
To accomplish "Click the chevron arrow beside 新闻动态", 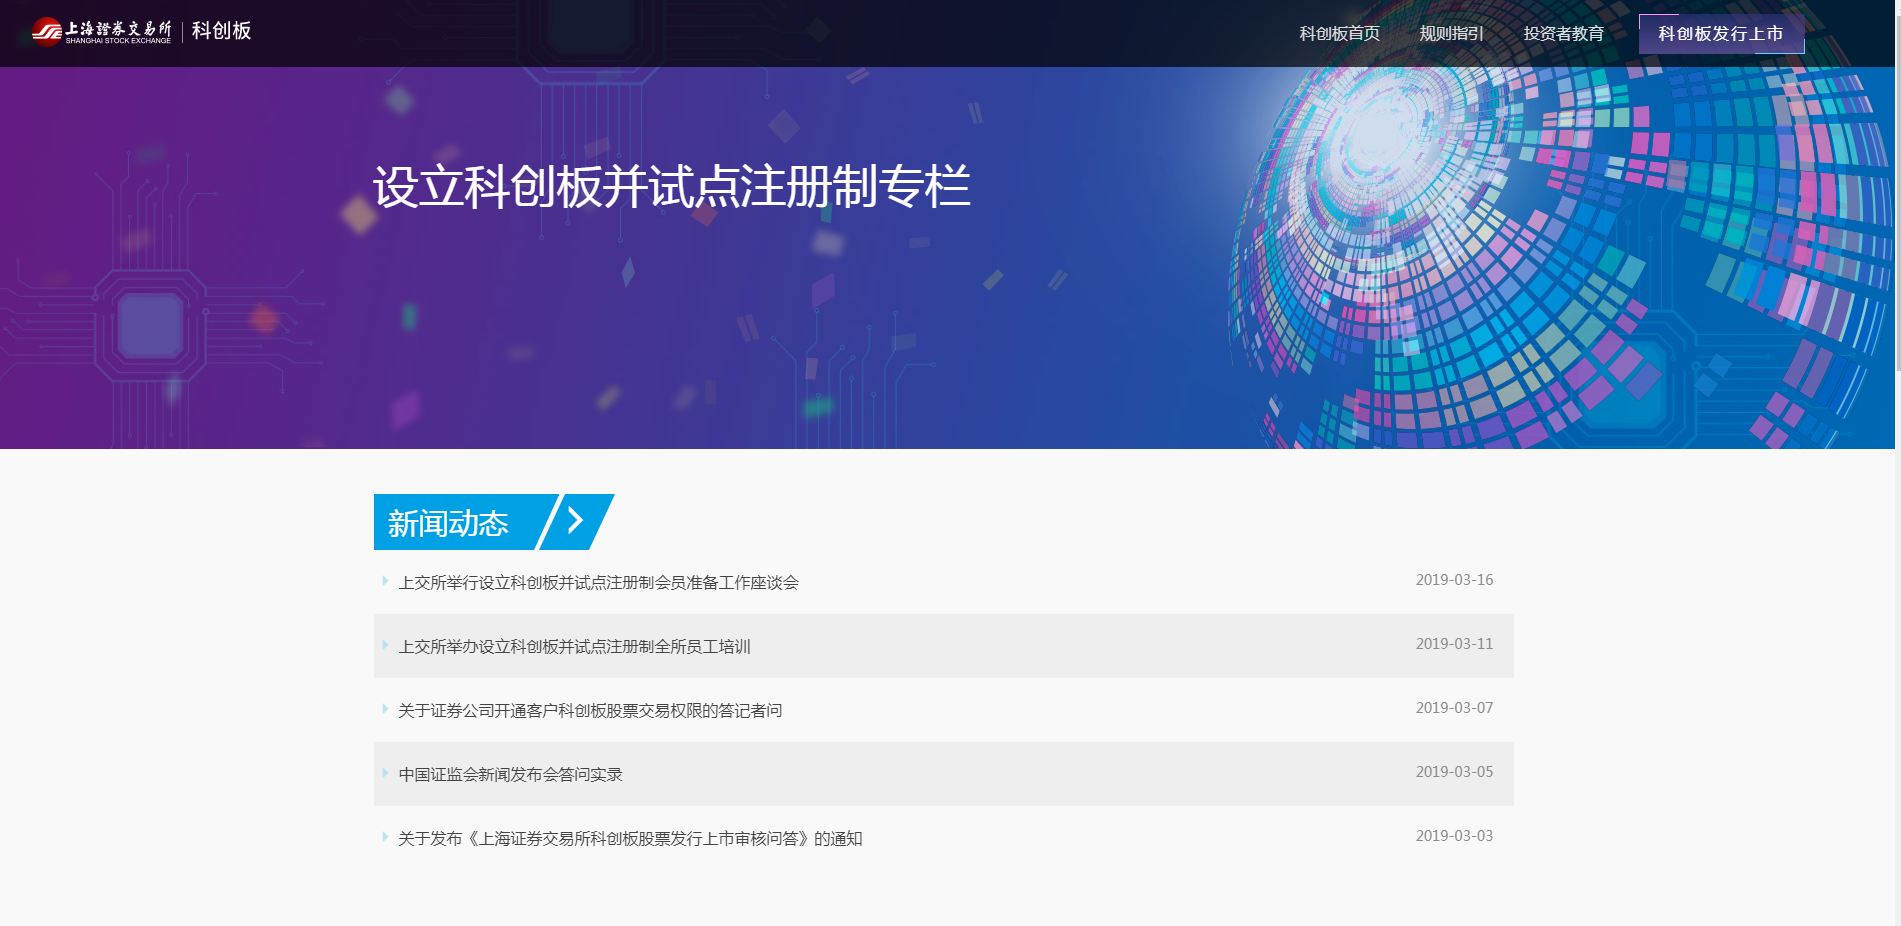I will (x=575, y=520).
